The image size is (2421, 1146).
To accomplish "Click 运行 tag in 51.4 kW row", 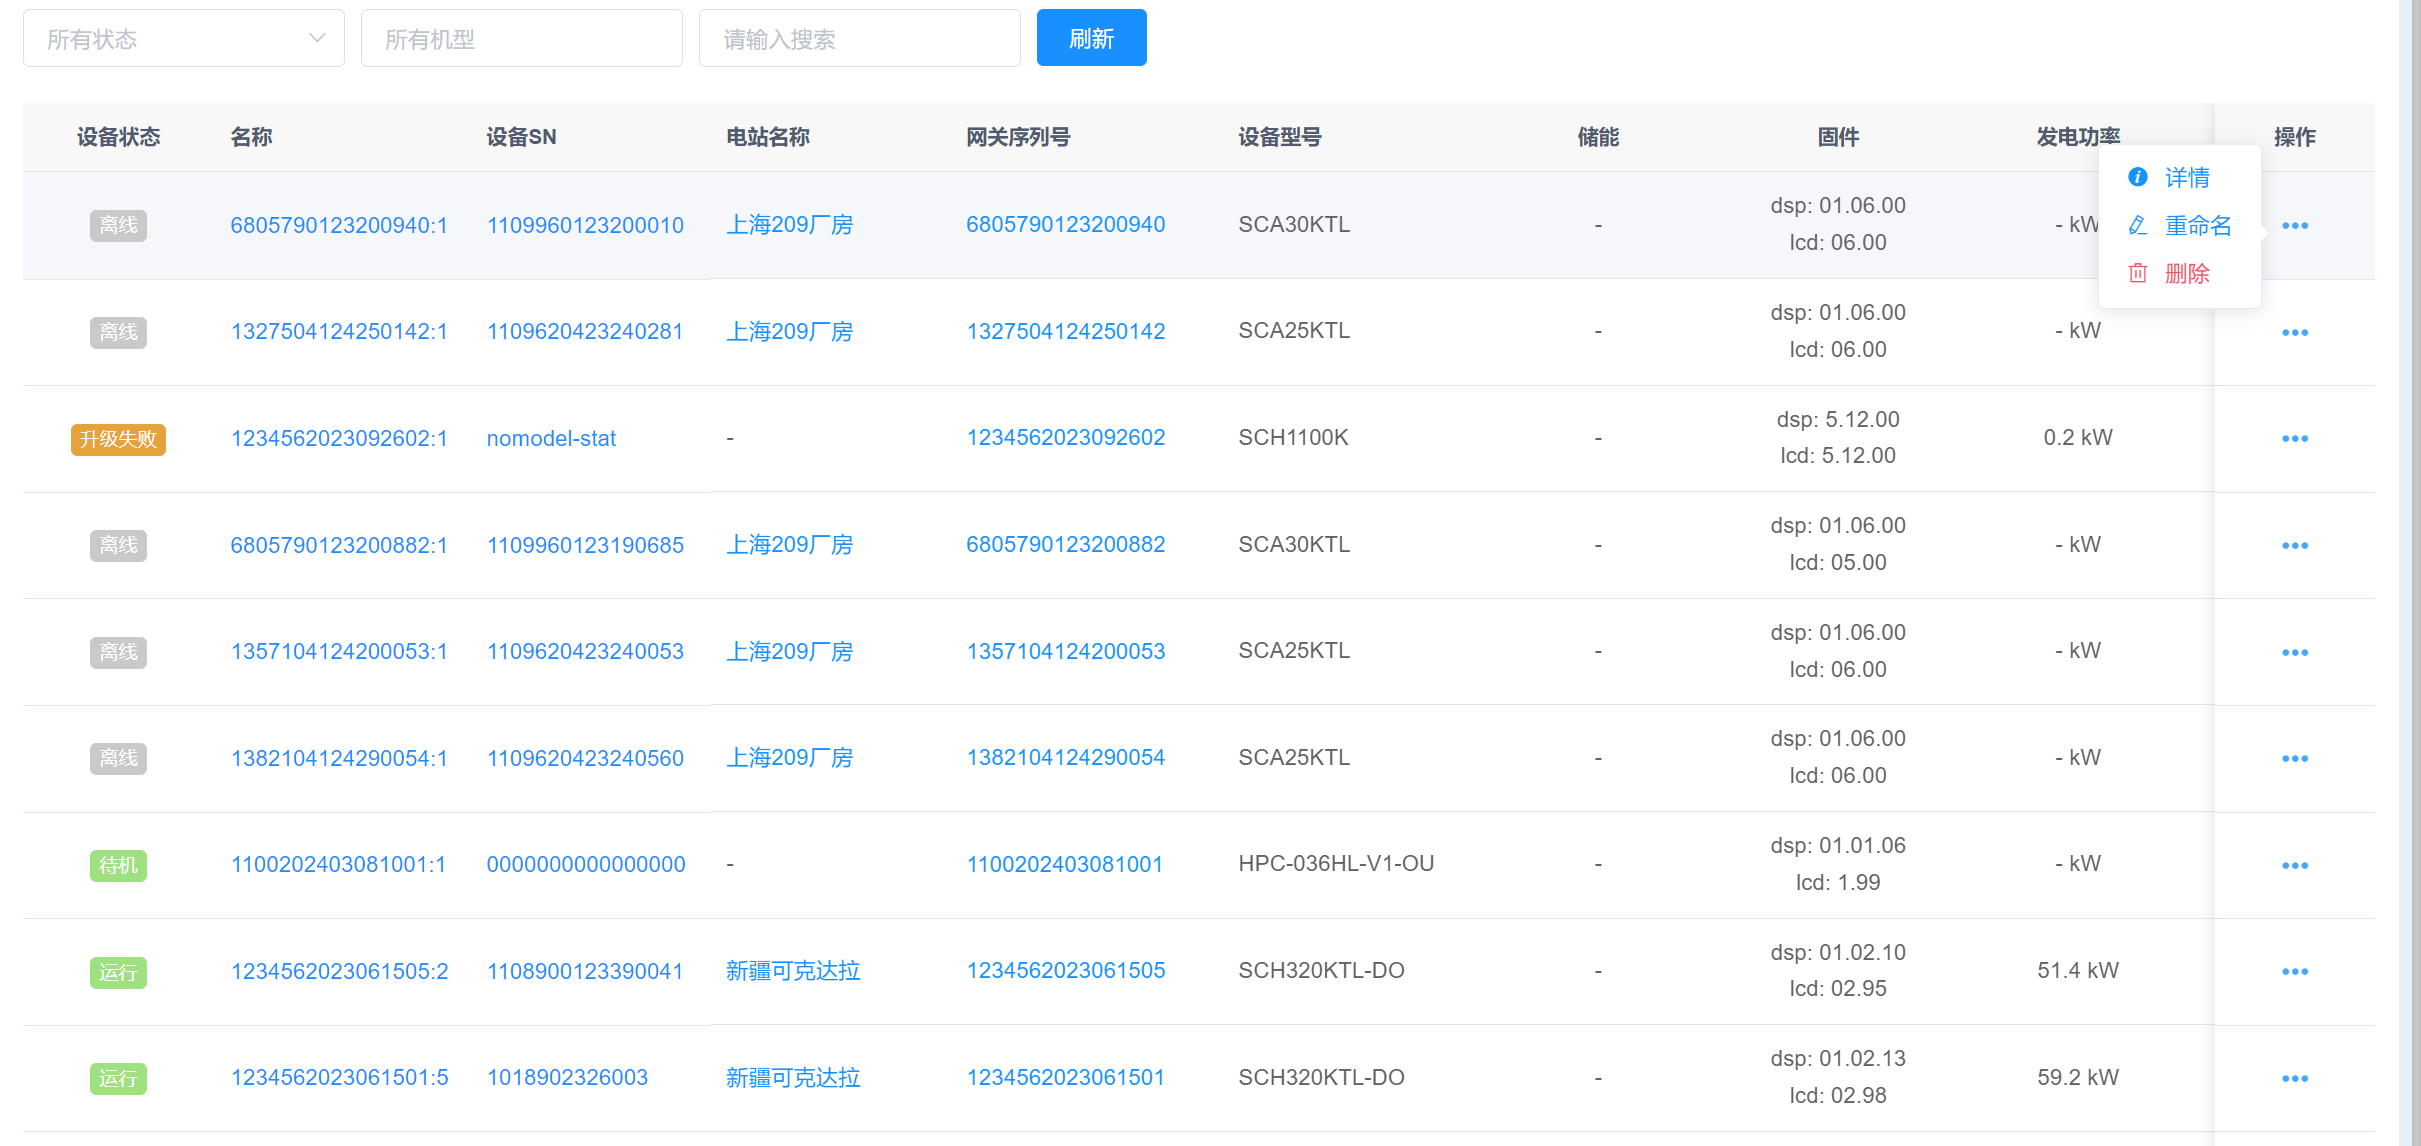I will pos(118,972).
